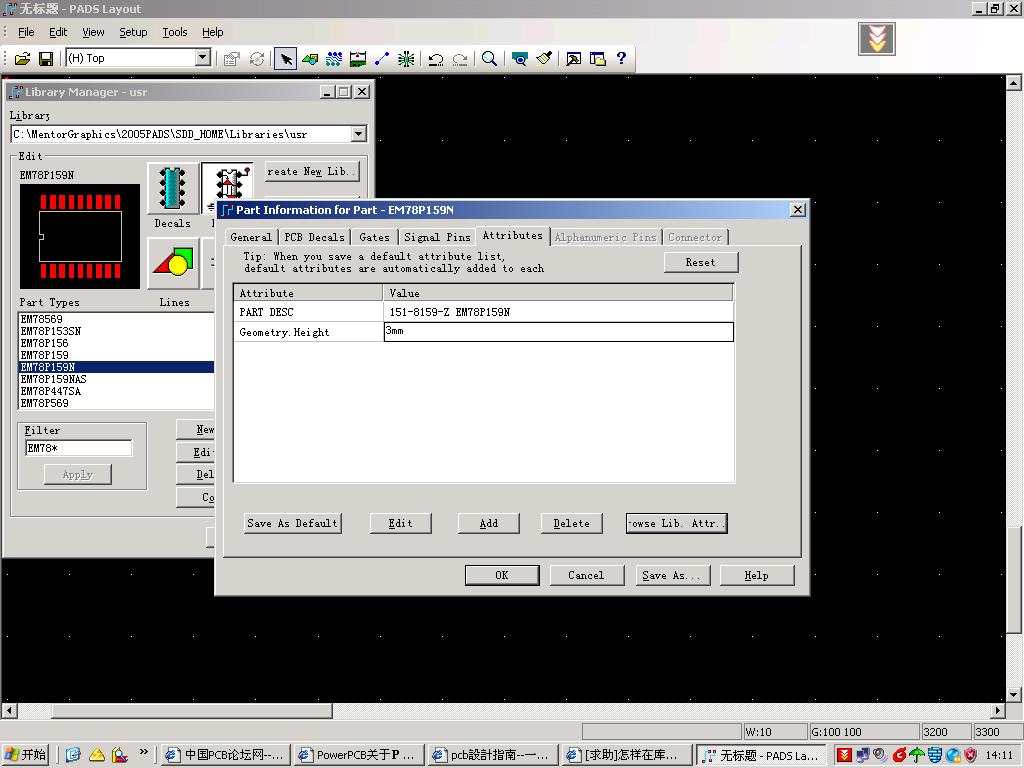Click the 3mm value input field
Screen dimensions: 1024x768
point(559,332)
